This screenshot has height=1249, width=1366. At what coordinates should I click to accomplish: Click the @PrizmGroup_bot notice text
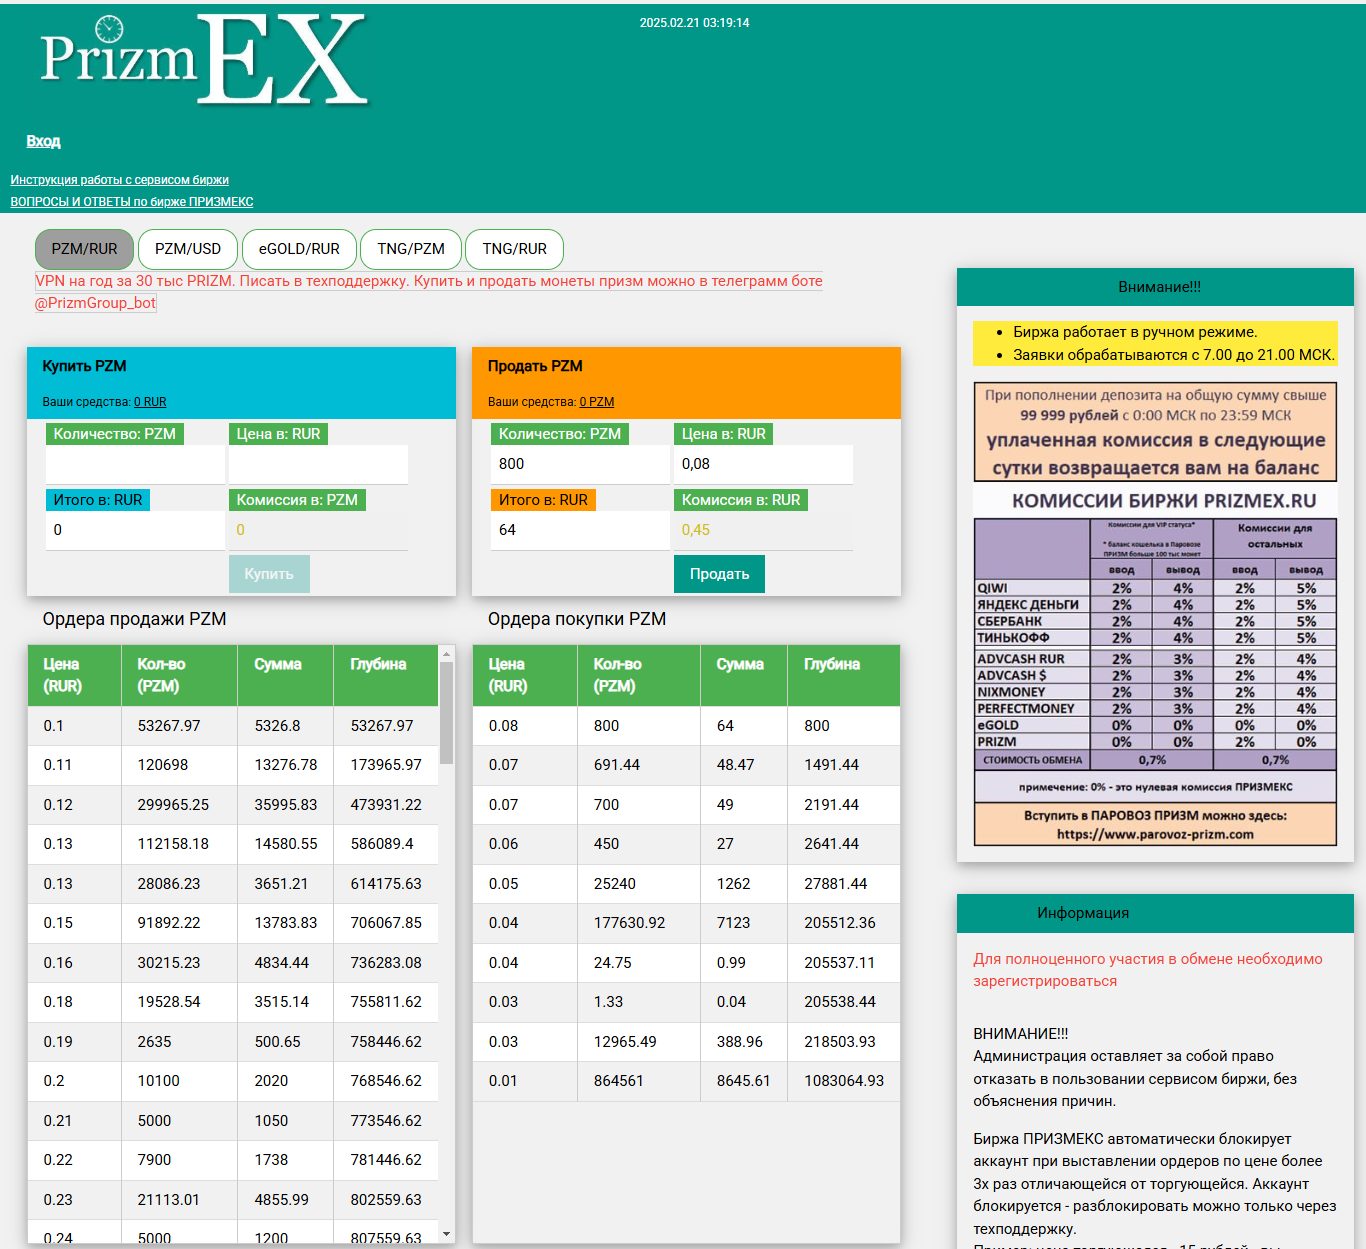(x=96, y=303)
